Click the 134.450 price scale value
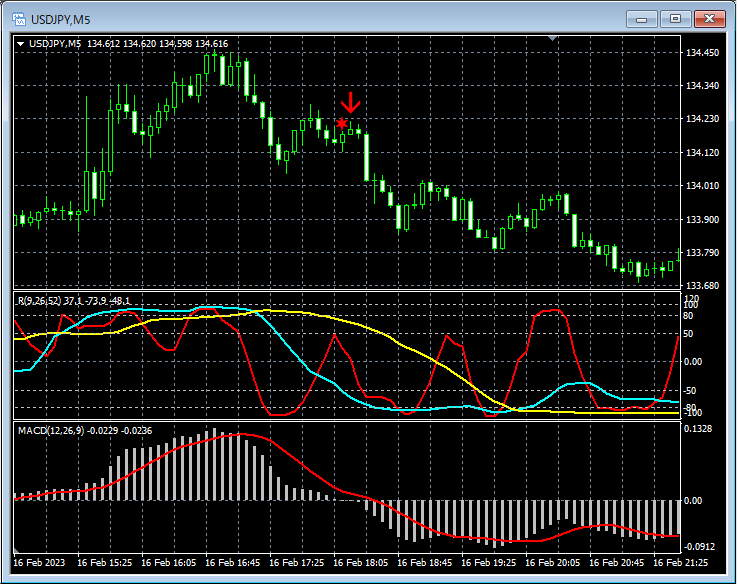Viewport: 738px width, 584px height. click(x=703, y=53)
